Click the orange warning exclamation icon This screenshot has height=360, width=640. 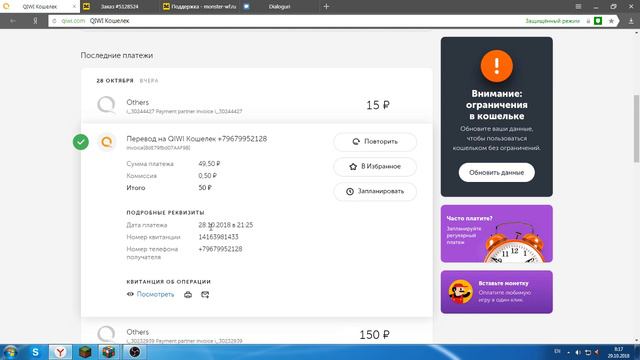tap(496, 66)
